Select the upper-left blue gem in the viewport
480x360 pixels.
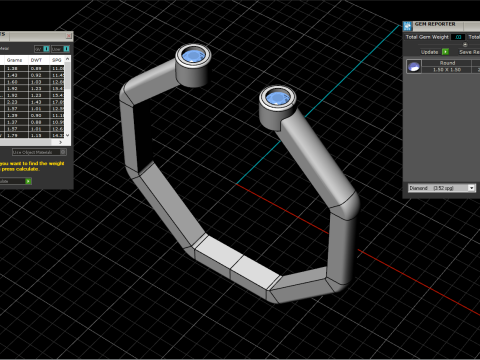tap(193, 55)
